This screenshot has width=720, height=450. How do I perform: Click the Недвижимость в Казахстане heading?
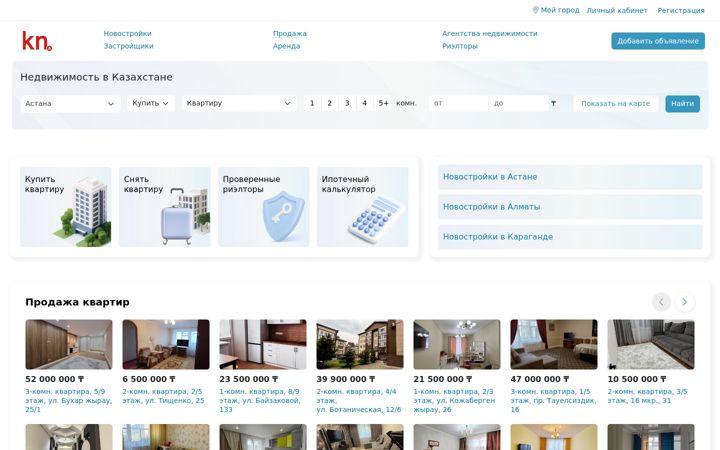pyautogui.click(x=96, y=77)
